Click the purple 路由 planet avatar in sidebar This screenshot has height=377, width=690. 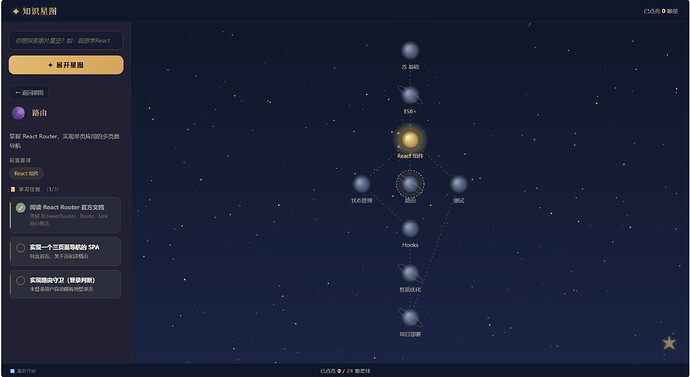coord(18,113)
